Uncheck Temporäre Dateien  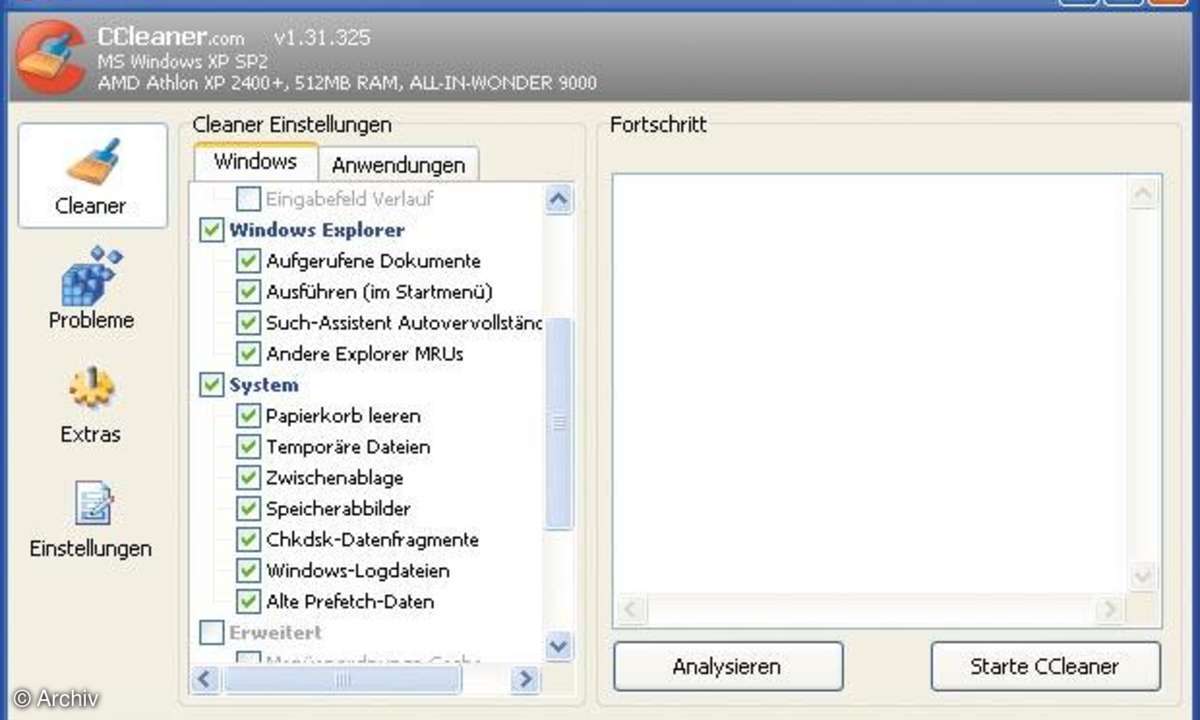click(x=247, y=447)
